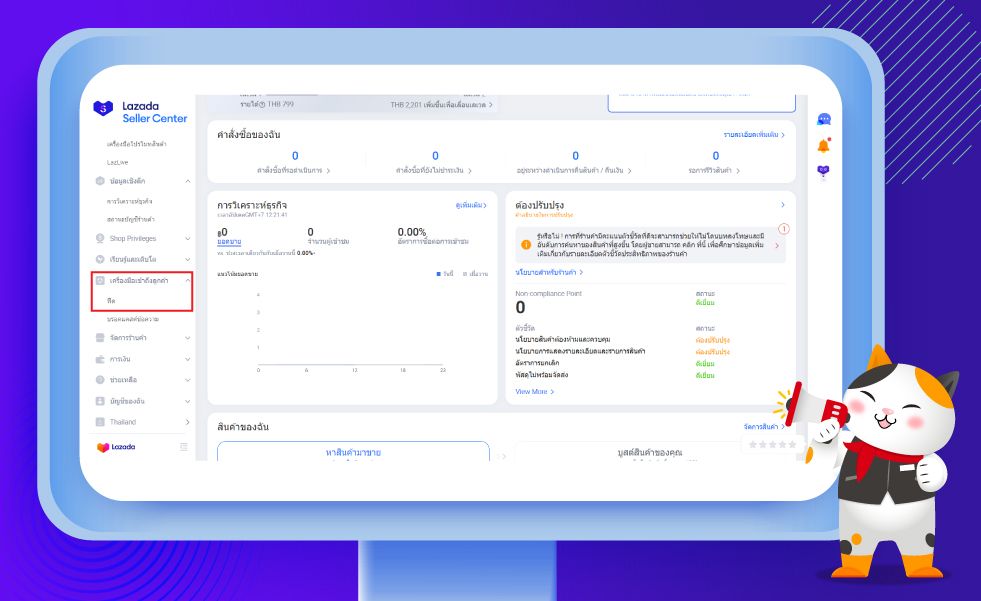This screenshot has height=601, width=981.
Task: Expand the บัญชีของฉัน chevron
Action: 188,401
